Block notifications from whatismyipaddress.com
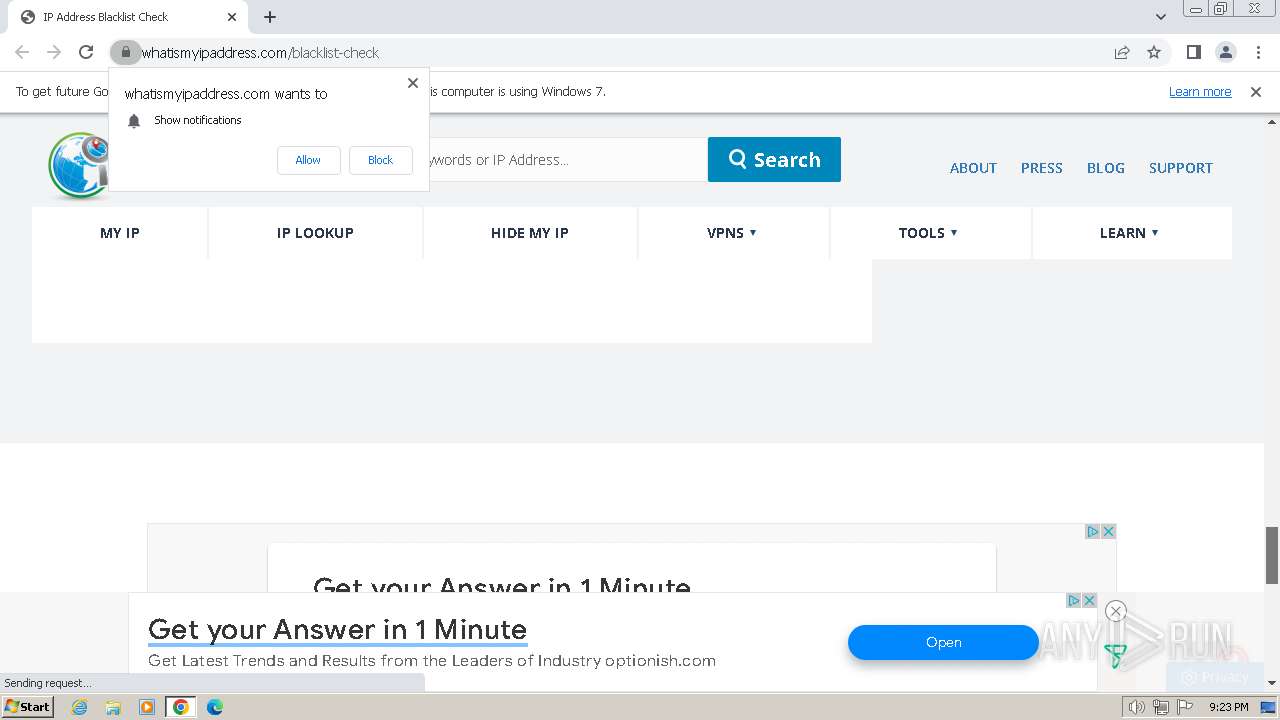This screenshot has height=720, width=1280. click(380, 160)
